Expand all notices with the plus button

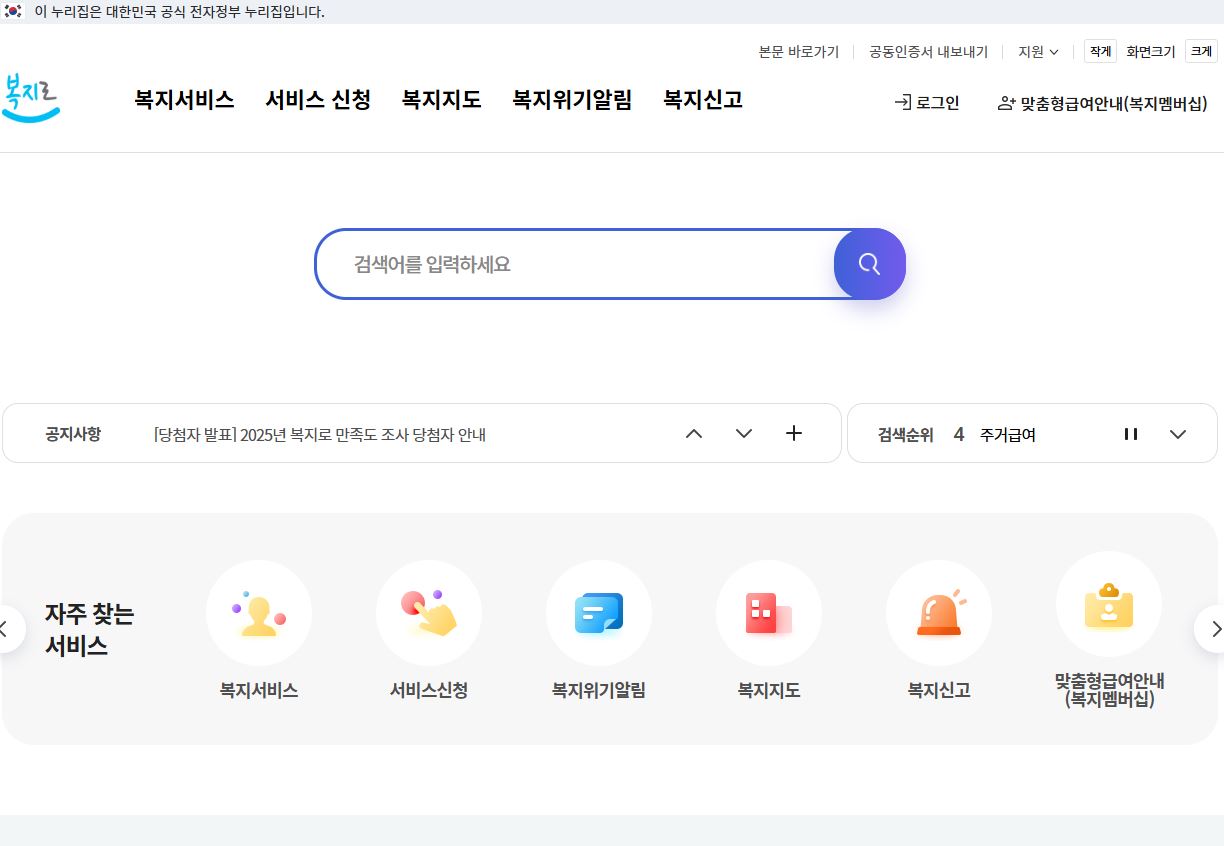click(x=794, y=433)
